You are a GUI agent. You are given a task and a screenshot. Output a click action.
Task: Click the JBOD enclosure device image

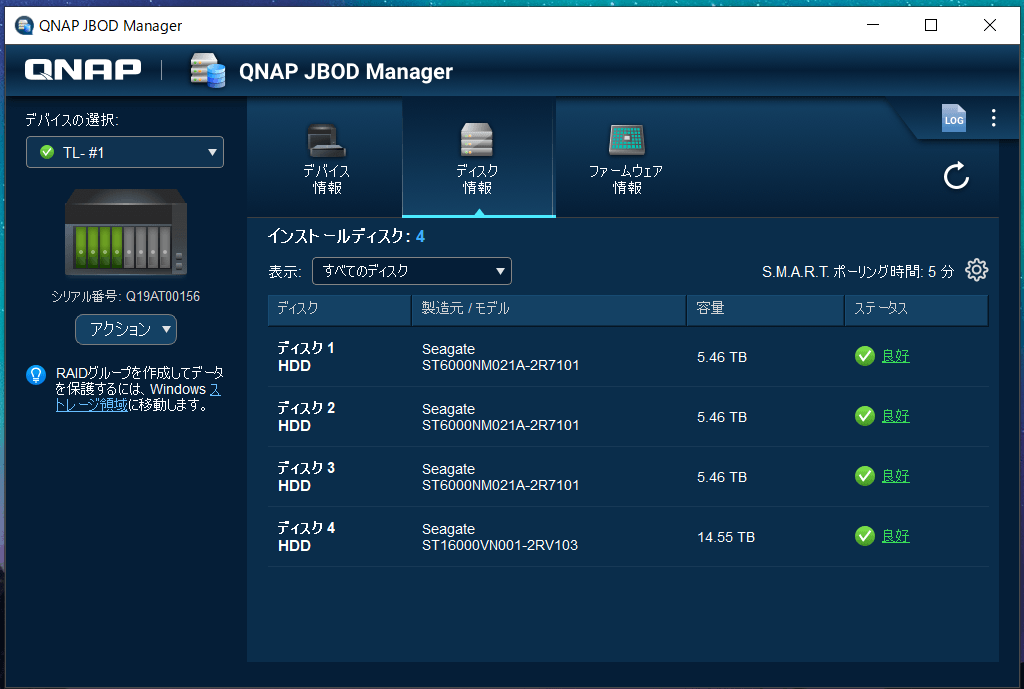(x=126, y=232)
